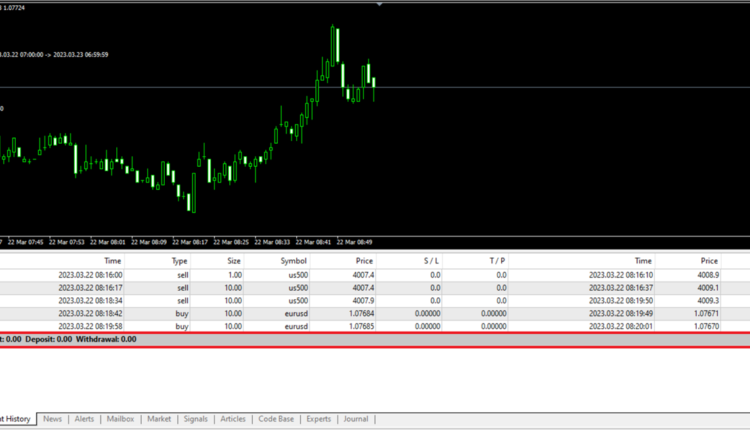
Task: Select the us500 sell trade opened 08:16:00
Action: click(x=200, y=274)
